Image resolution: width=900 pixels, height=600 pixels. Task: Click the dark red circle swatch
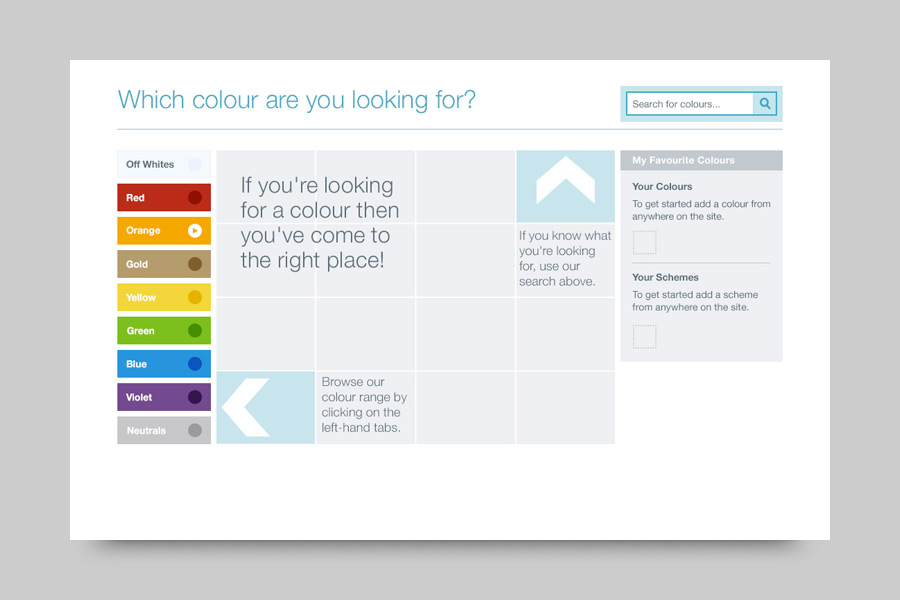[x=195, y=198]
